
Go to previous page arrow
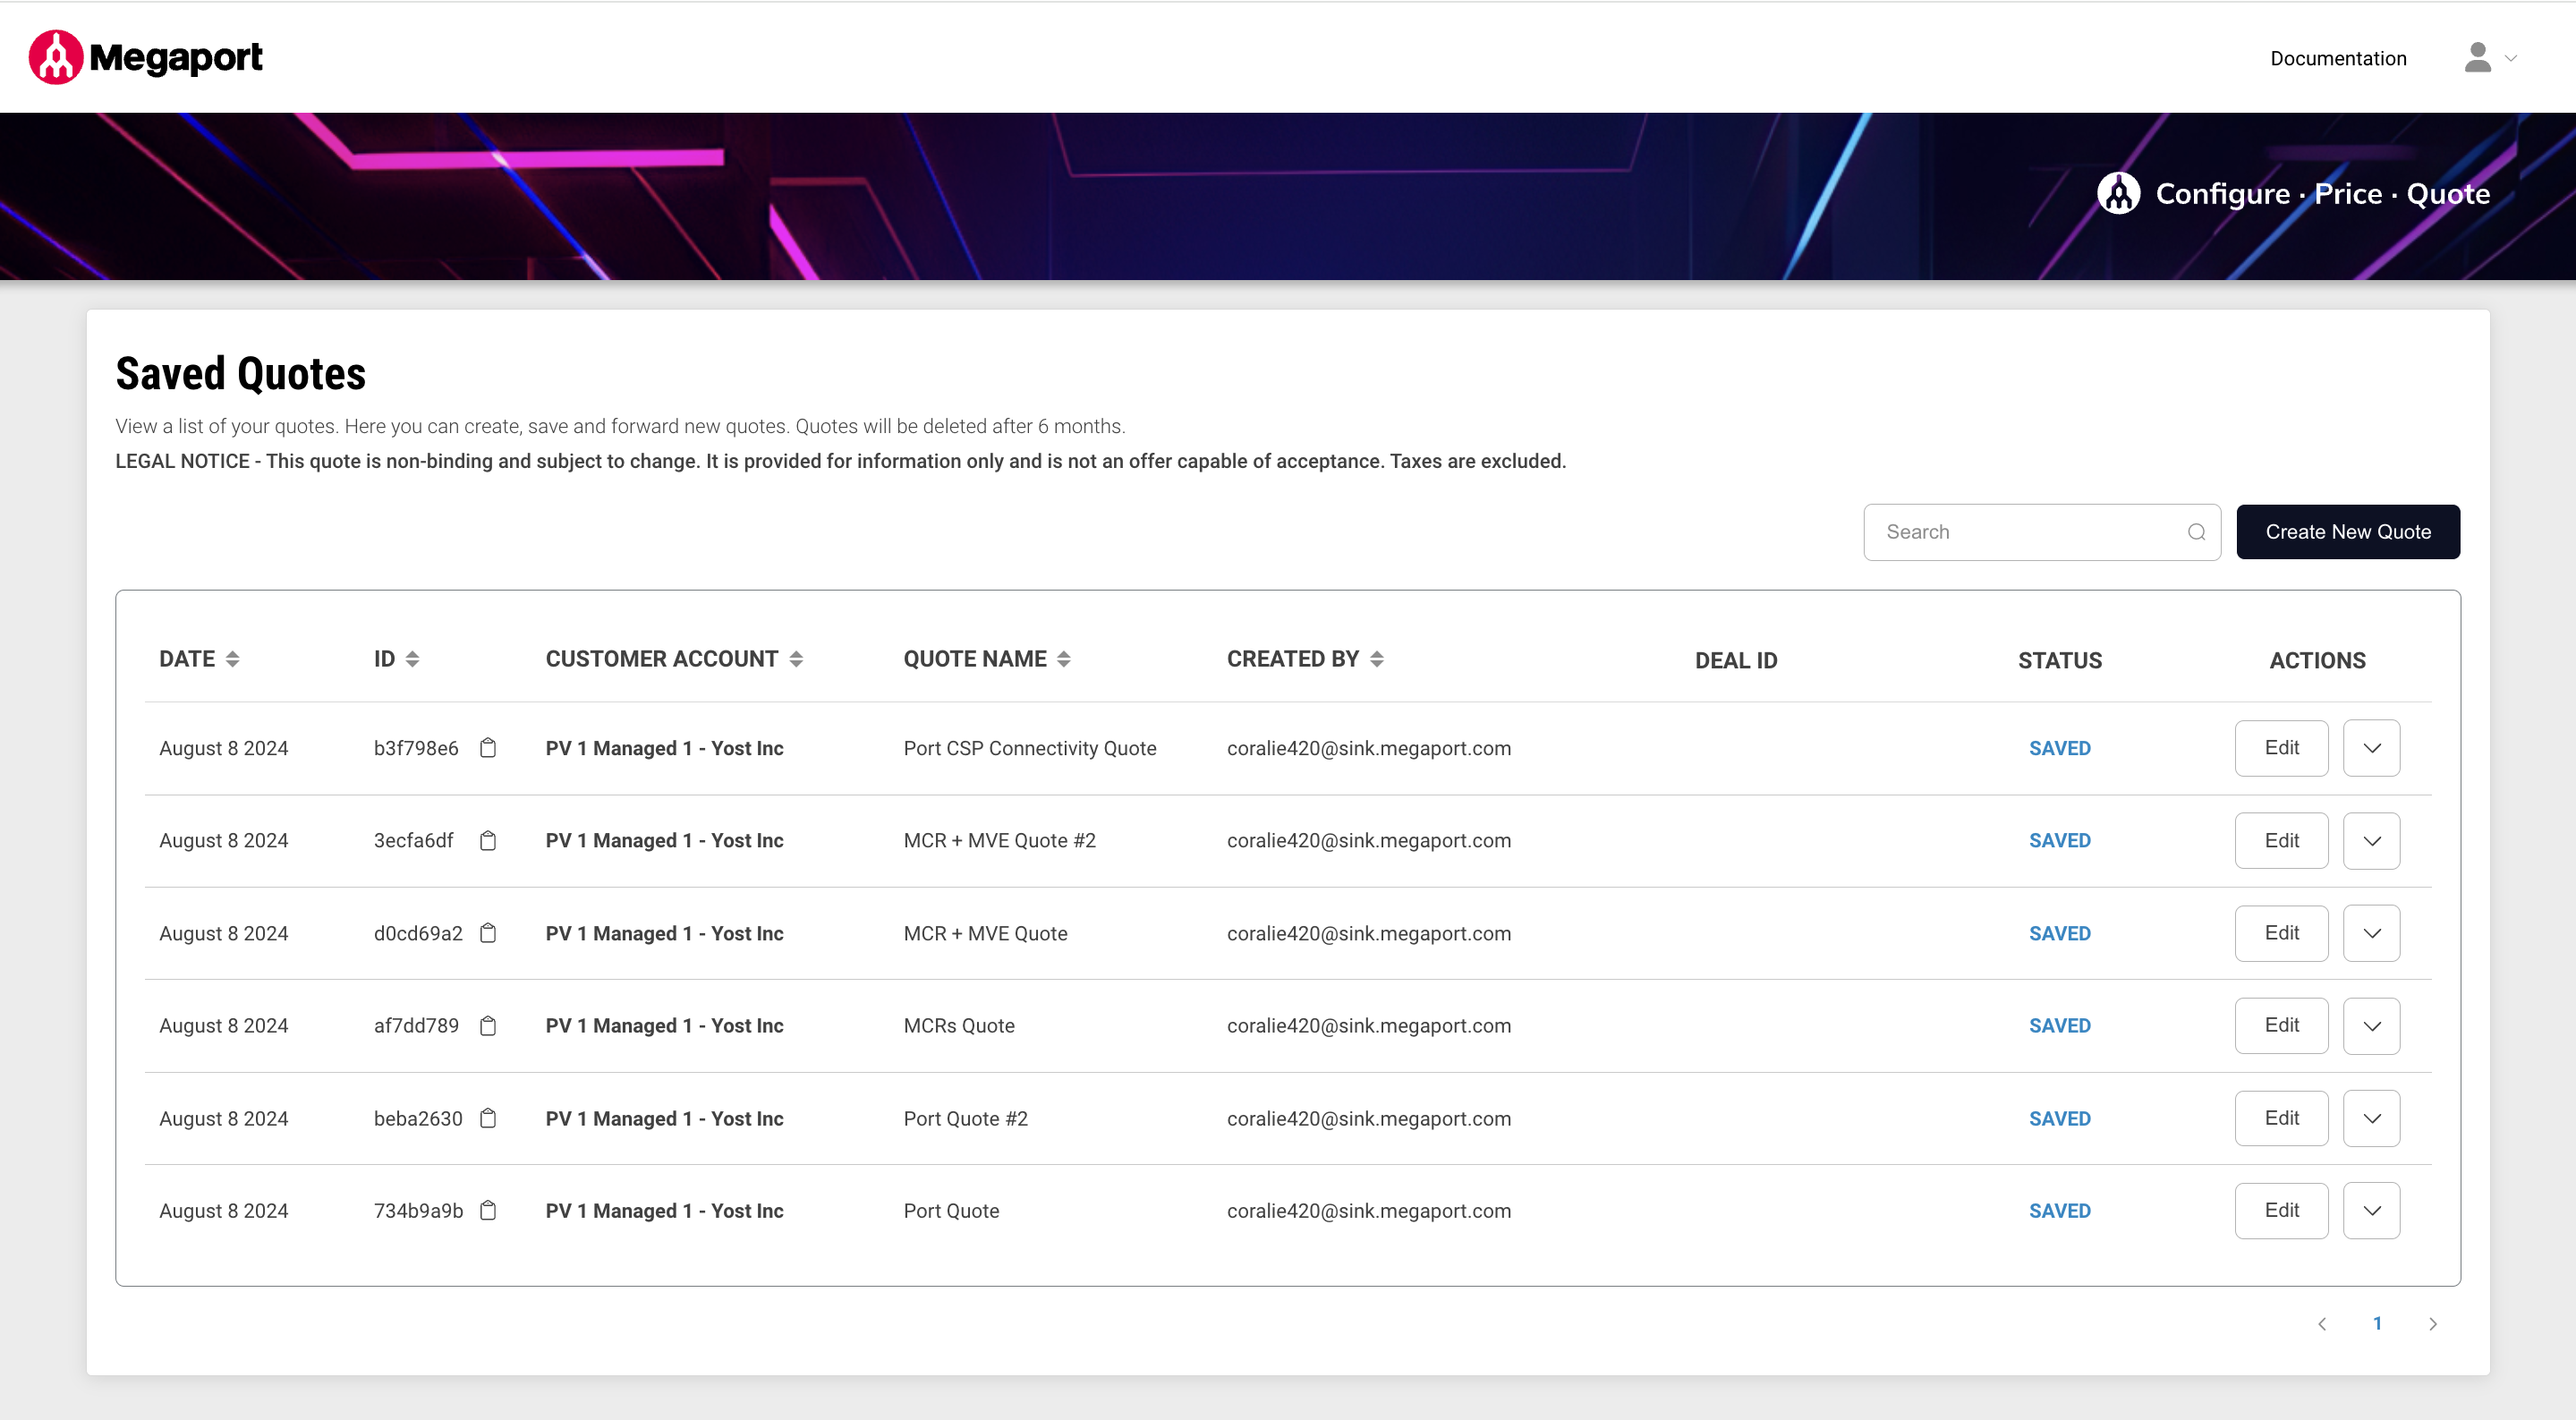click(2321, 1324)
